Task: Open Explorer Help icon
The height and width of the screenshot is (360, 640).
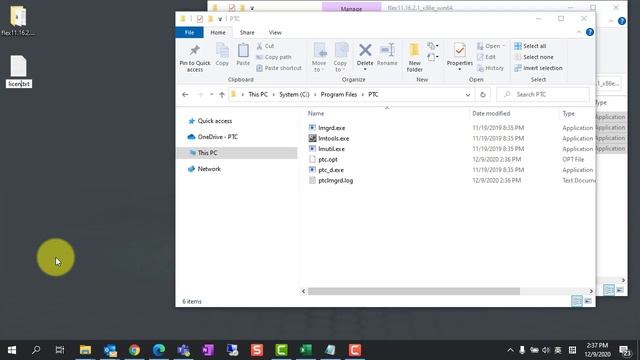Action: tap(590, 32)
